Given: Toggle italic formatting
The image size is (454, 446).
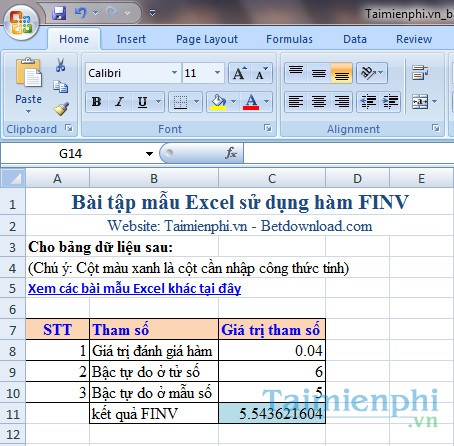Looking at the screenshot, I should (119, 102).
